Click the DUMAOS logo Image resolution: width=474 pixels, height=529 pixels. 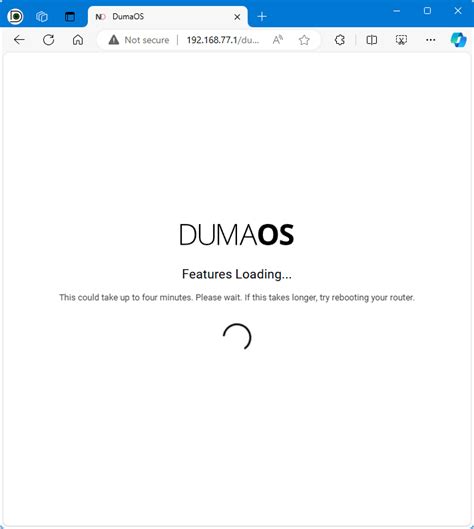click(x=236, y=234)
